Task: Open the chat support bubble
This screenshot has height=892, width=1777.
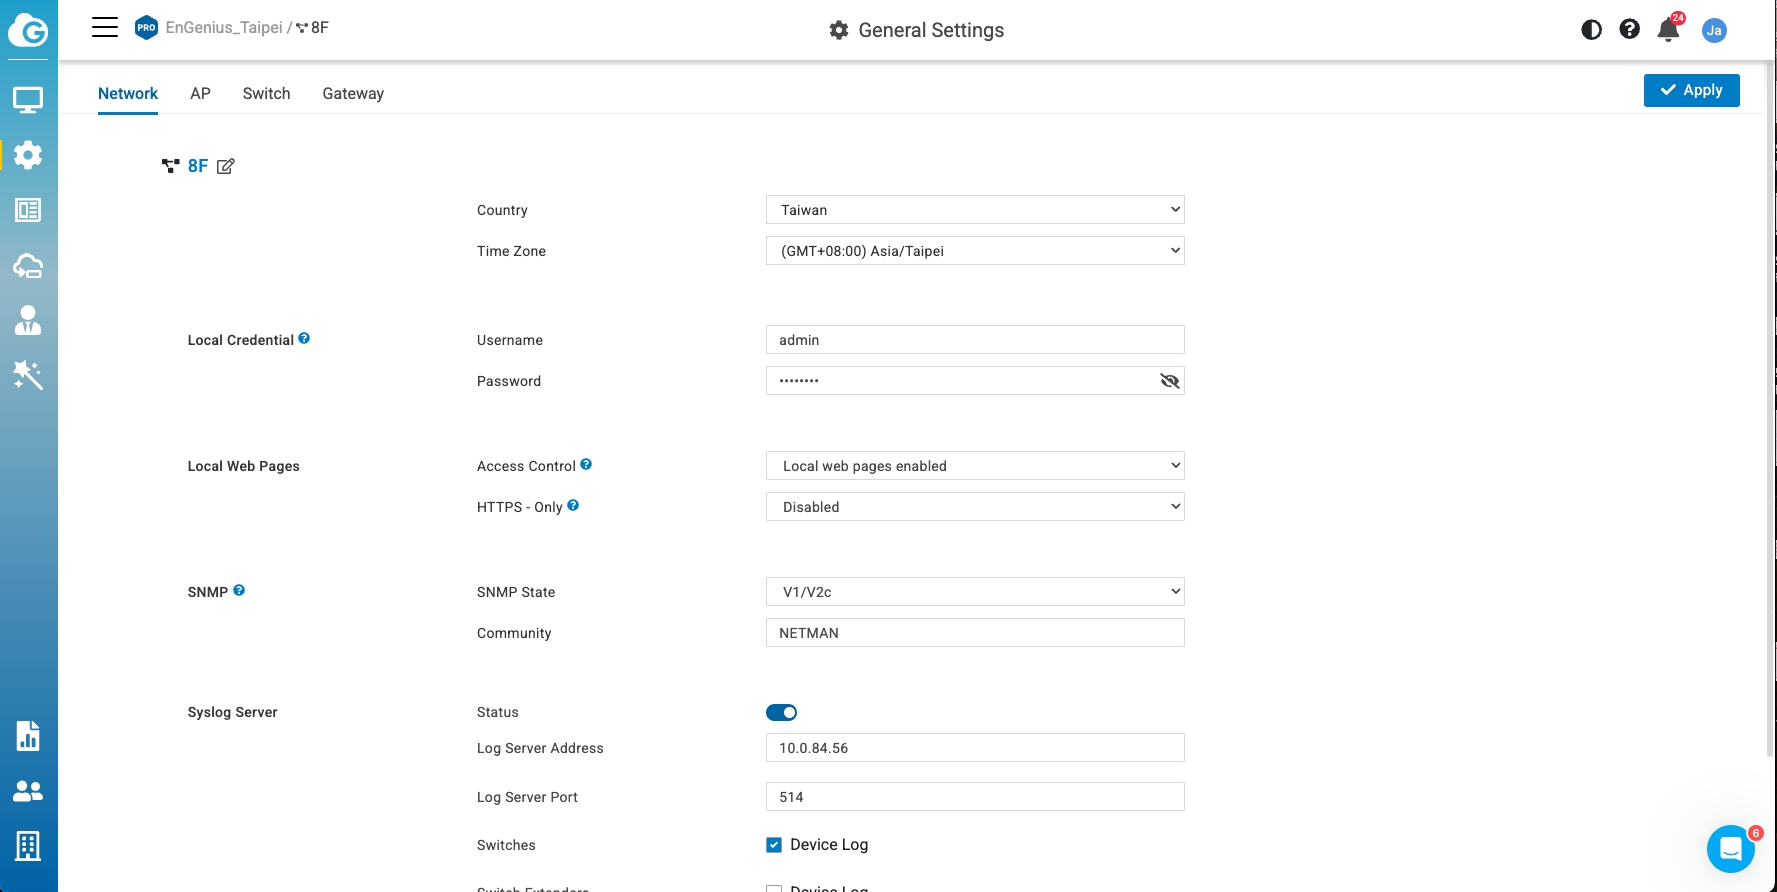Action: tap(1730, 849)
